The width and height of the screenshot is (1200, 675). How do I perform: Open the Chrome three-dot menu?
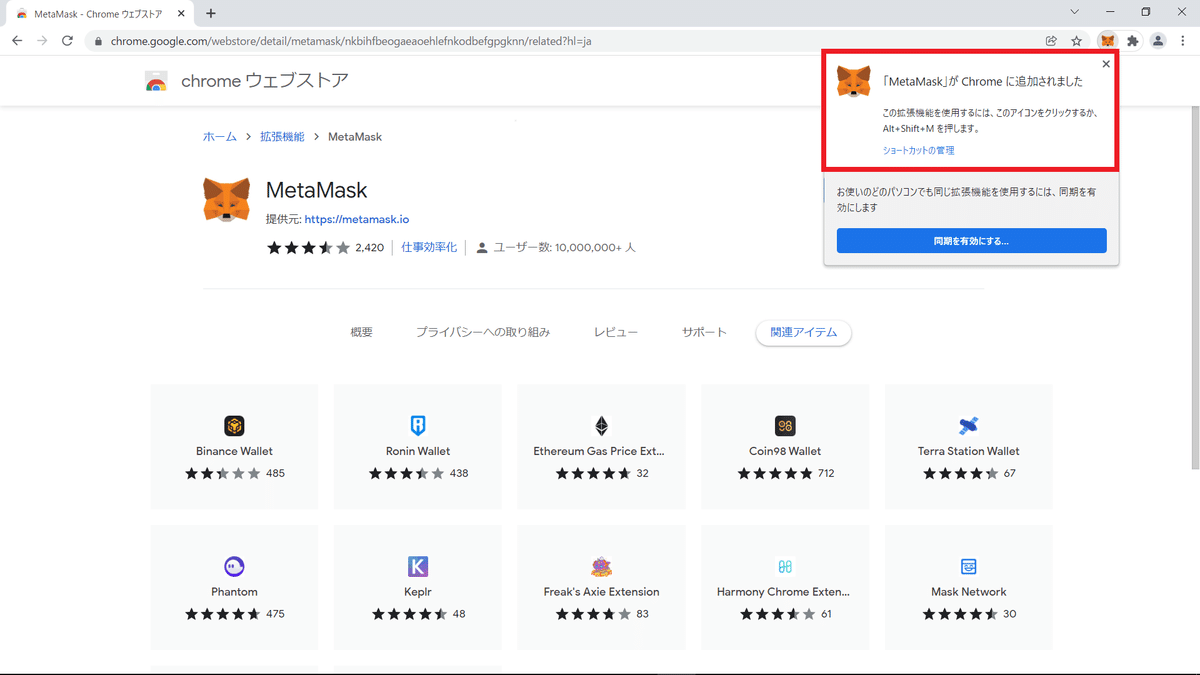(x=1182, y=41)
